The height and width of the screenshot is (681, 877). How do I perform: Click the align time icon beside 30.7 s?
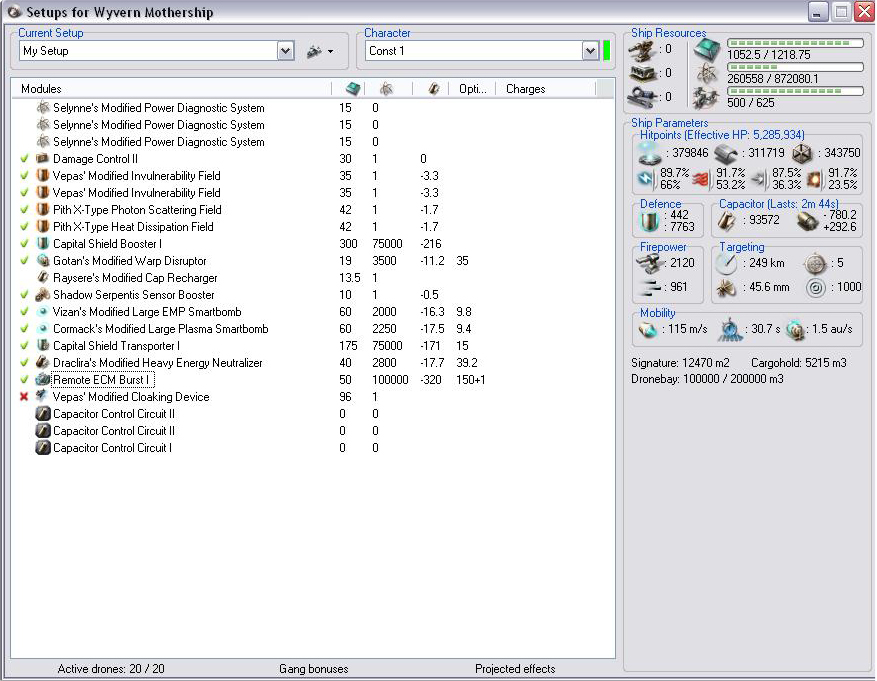(x=729, y=330)
